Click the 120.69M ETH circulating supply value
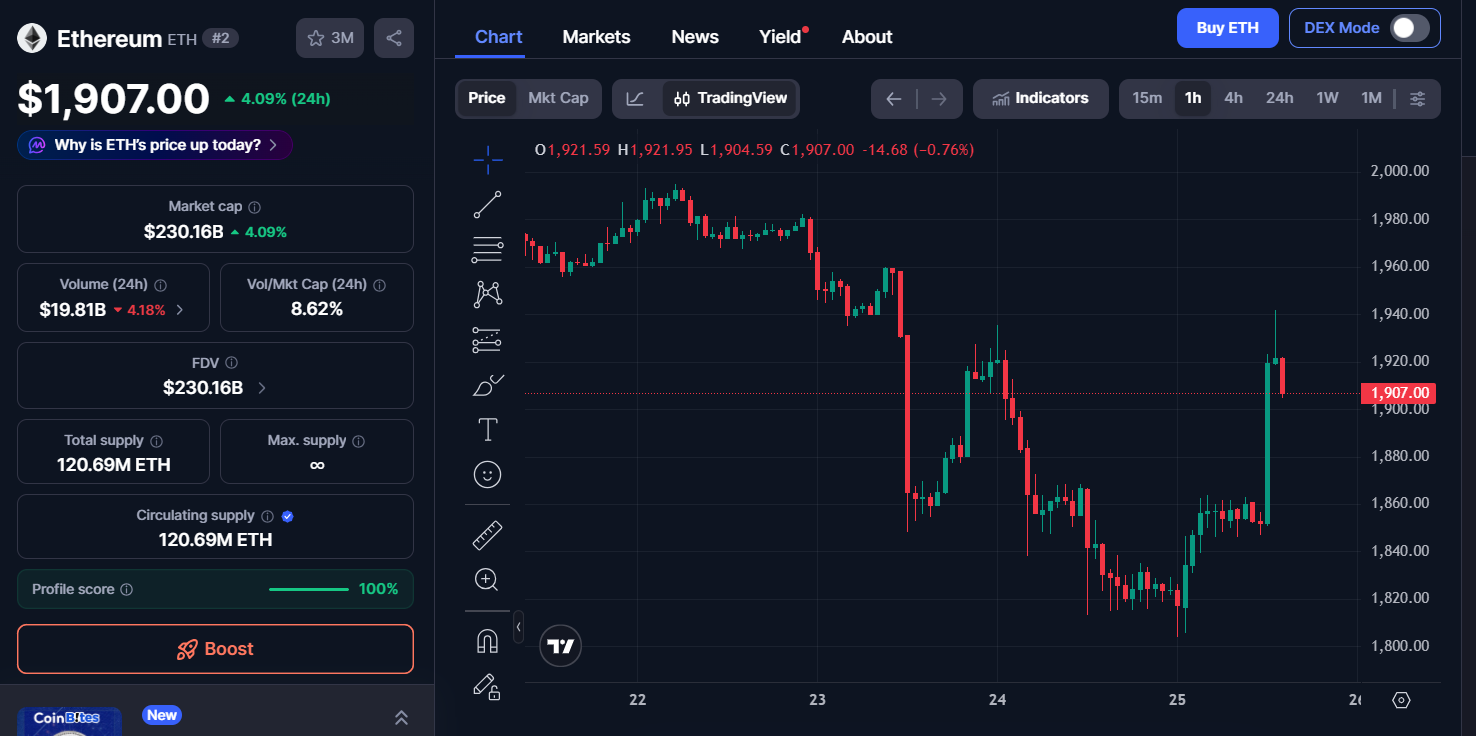The width and height of the screenshot is (1476, 736). point(215,540)
